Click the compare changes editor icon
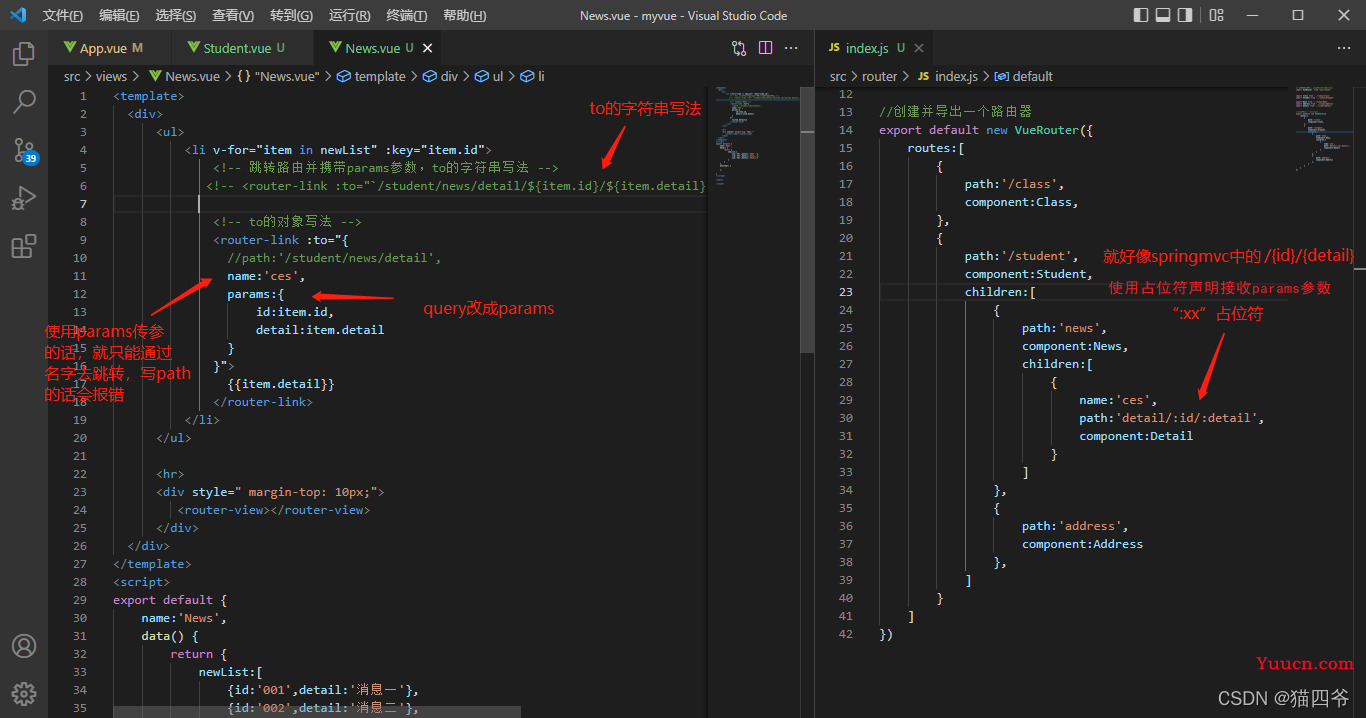The height and width of the screenshot is (718, 1366). 739,47
